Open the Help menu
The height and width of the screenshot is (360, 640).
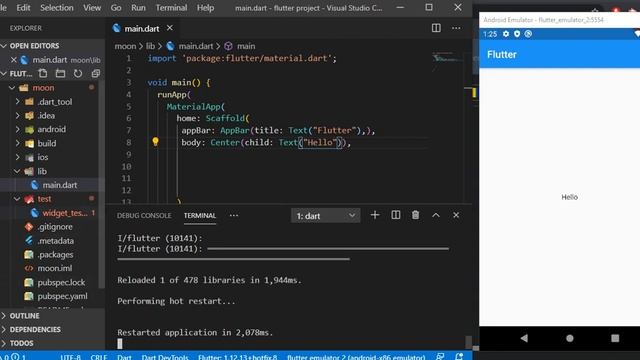pos(205,7)
